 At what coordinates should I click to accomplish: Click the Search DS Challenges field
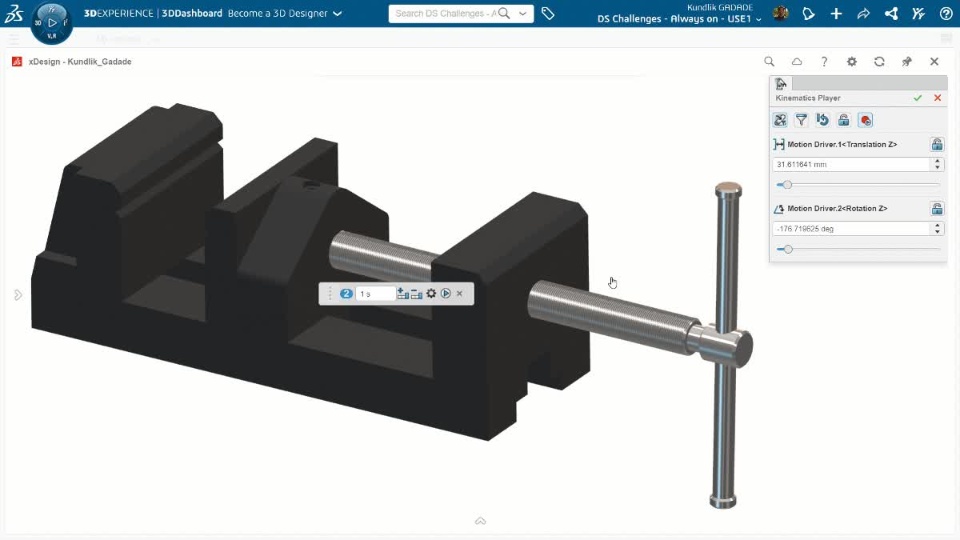pos(446,13)
